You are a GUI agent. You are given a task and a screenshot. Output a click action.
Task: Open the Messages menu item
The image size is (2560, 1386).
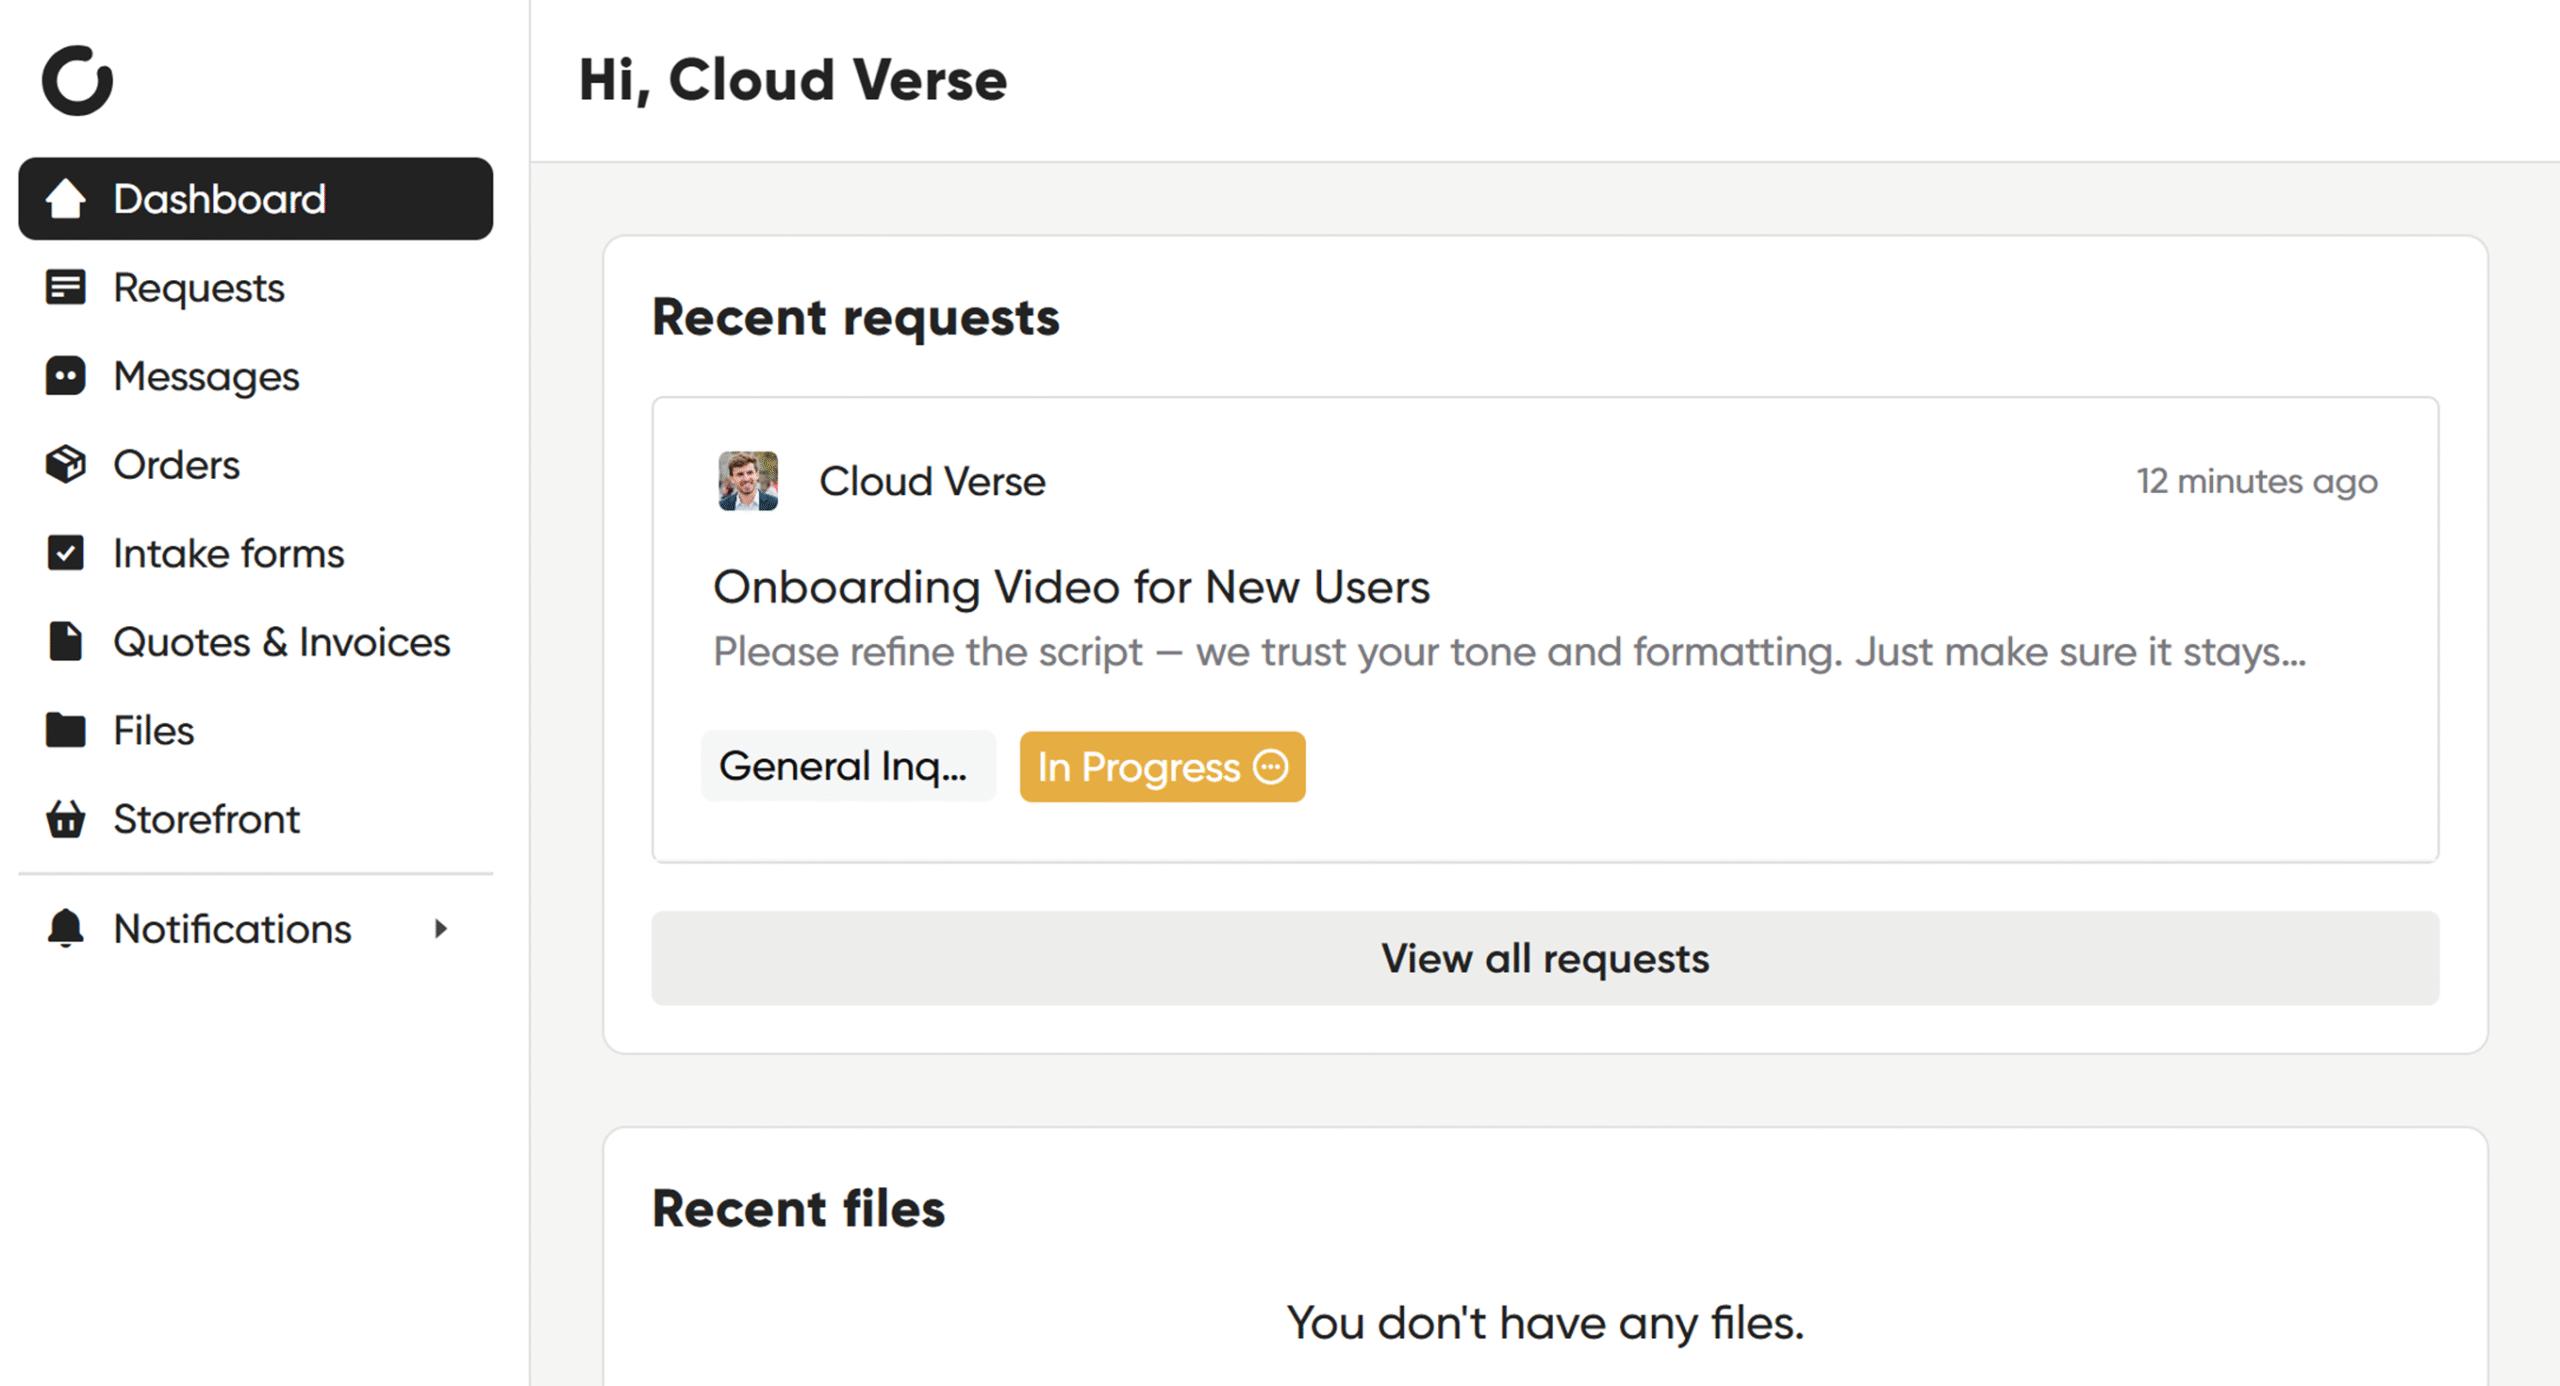coord(206,377)
